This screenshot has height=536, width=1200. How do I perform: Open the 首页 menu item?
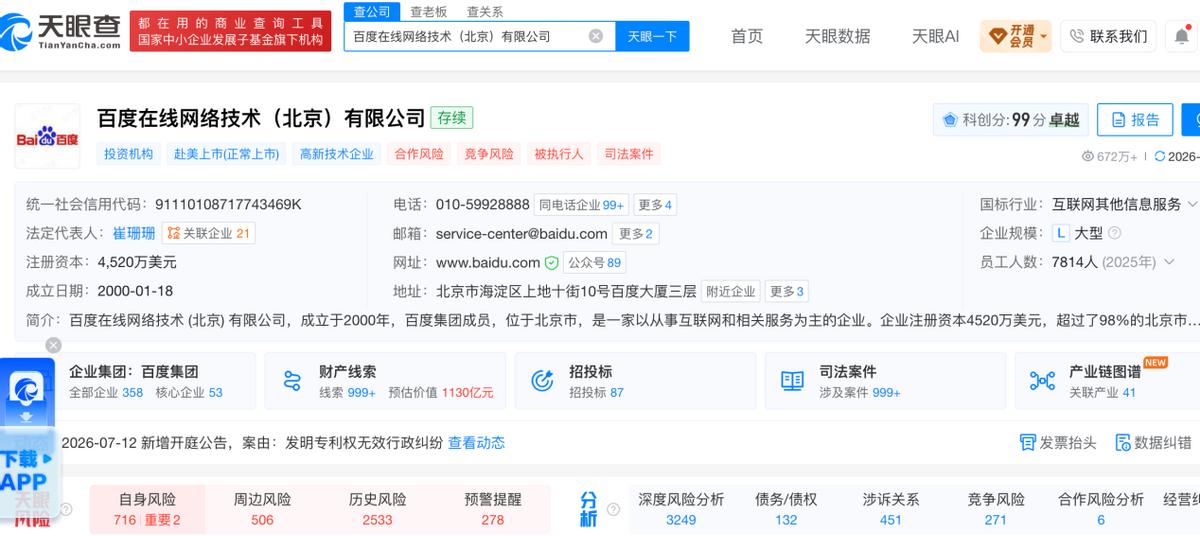click(747, 36)
